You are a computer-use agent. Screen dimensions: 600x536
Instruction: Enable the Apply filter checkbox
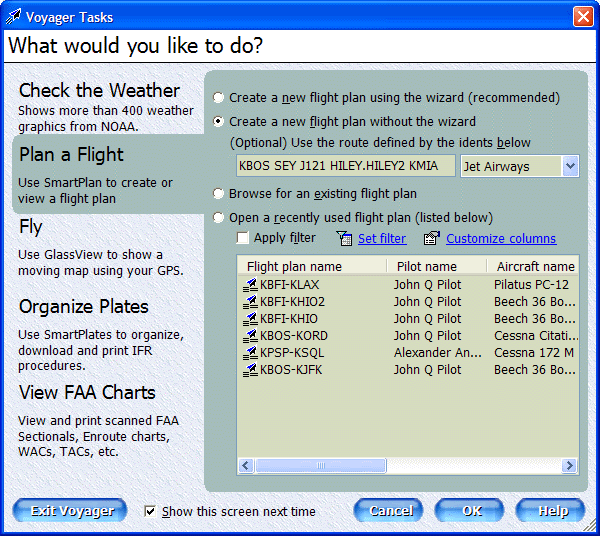click(243, 238)
